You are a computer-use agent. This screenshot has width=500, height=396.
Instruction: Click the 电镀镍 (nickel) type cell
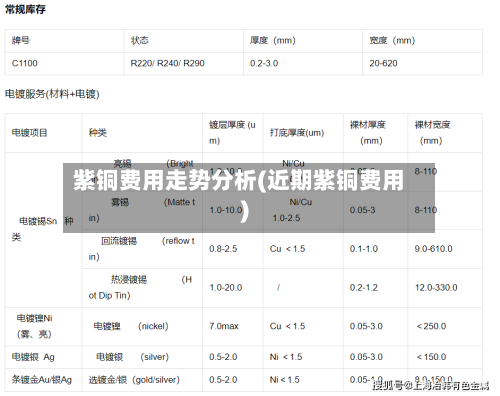(x=131, y=326)
